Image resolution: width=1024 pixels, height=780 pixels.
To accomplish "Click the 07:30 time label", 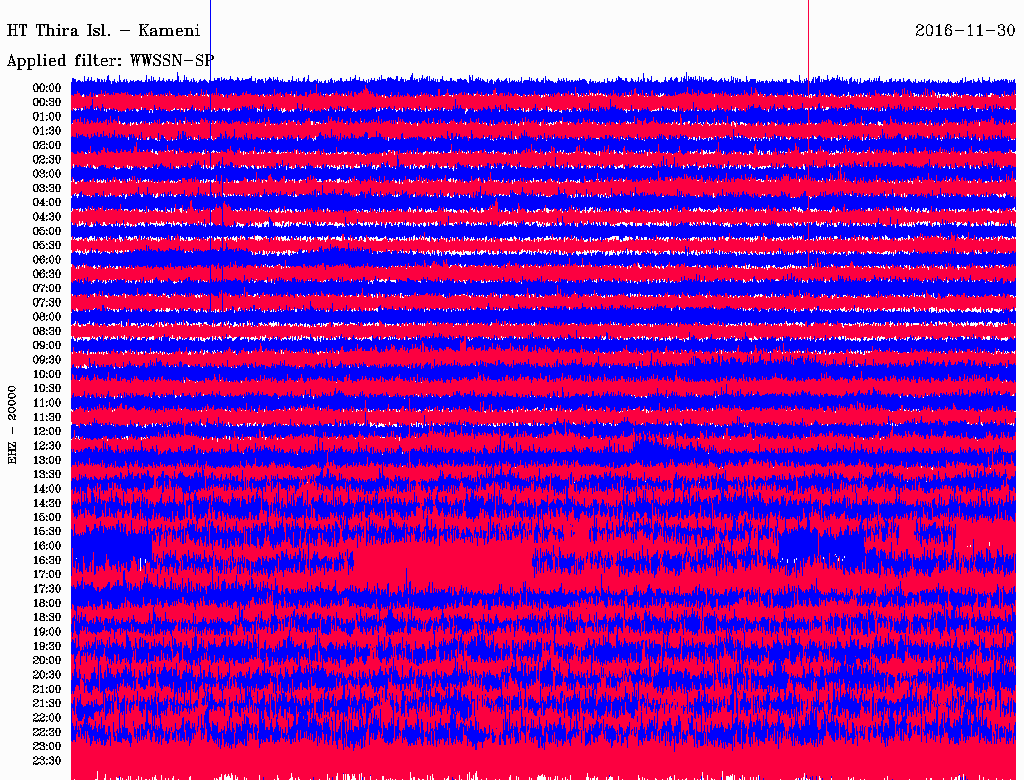I will [47, 302].
